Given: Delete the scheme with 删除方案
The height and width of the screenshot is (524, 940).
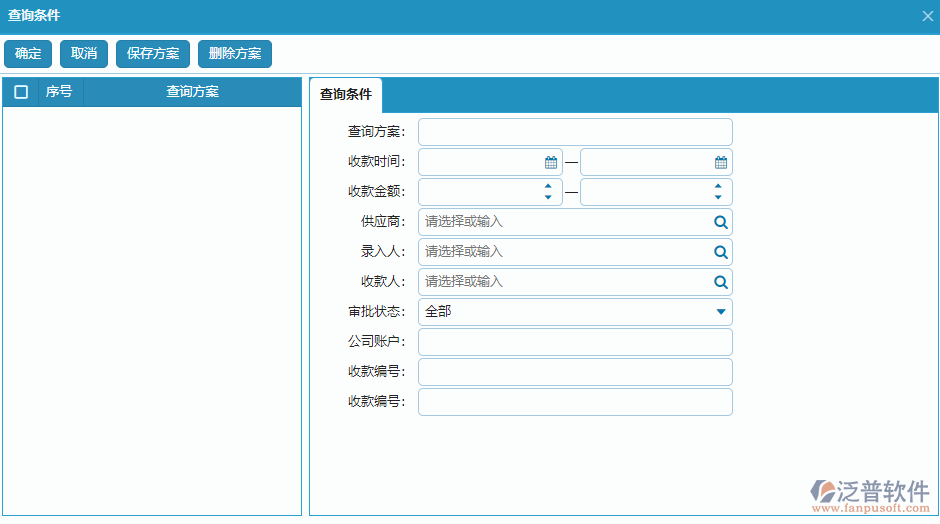Looking at the screenshot, I should pyautogui.click(x=235, y=54).
